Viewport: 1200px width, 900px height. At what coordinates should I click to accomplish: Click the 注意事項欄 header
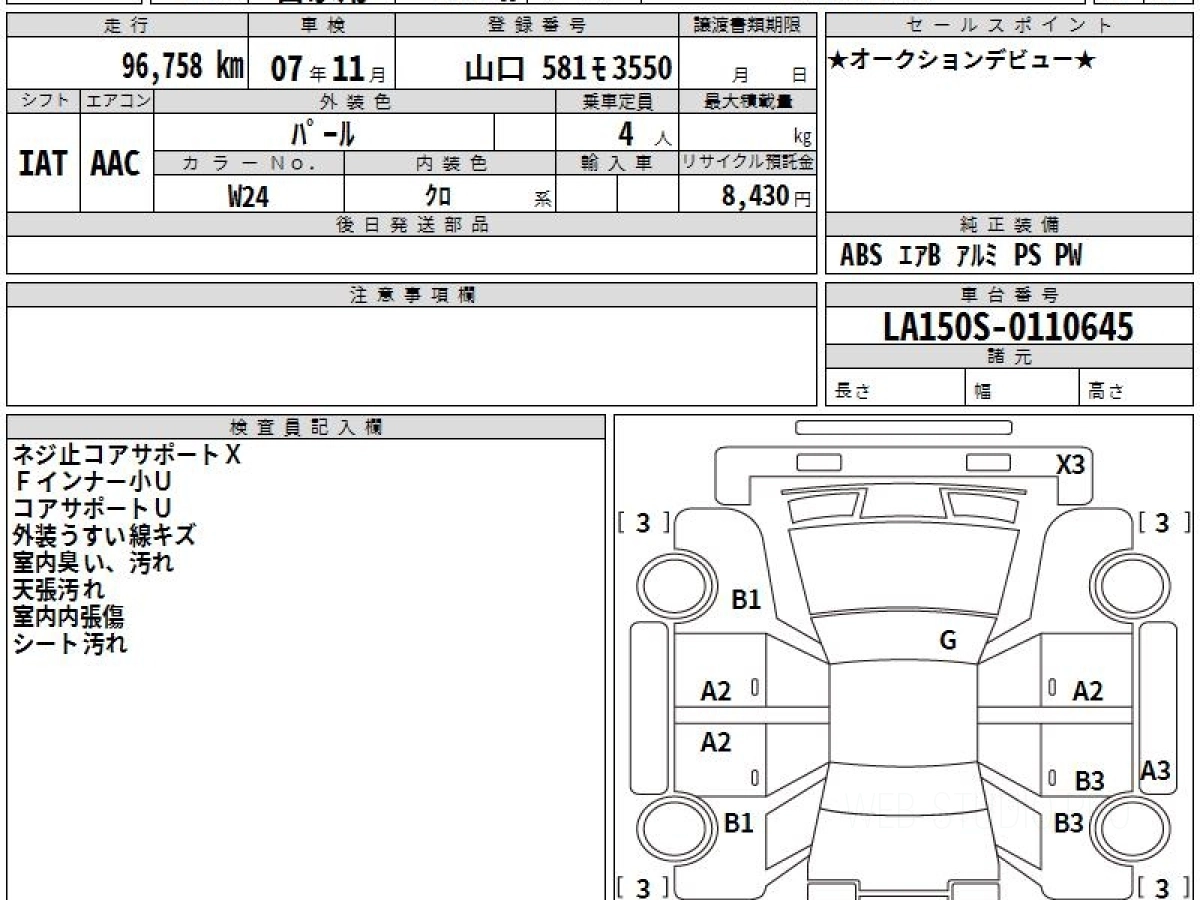click(x=411, y=295)
